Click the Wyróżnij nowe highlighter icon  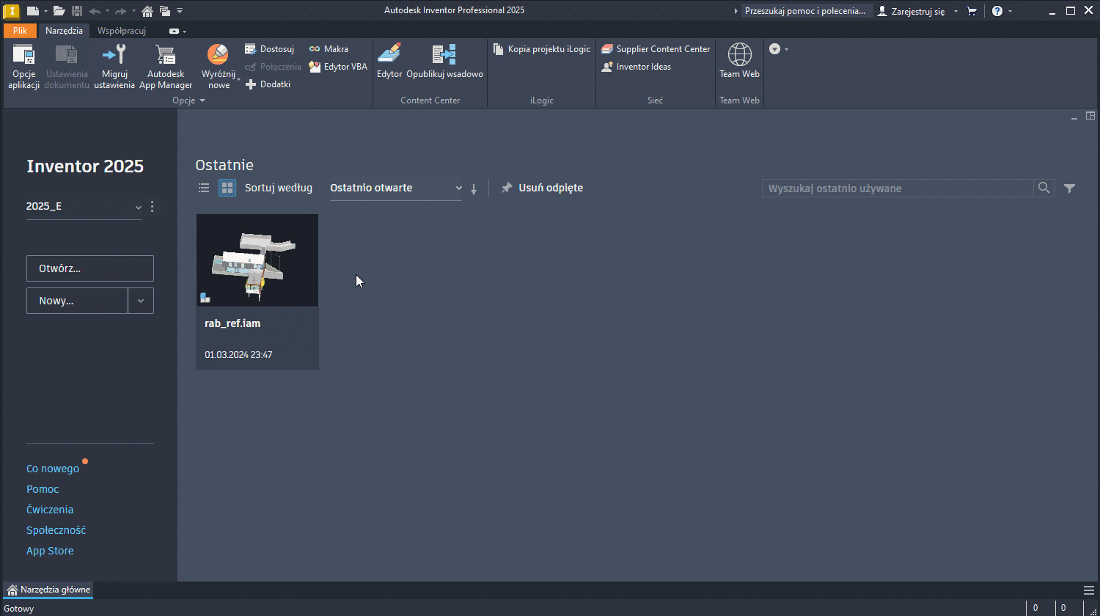(x=217, y=54)
